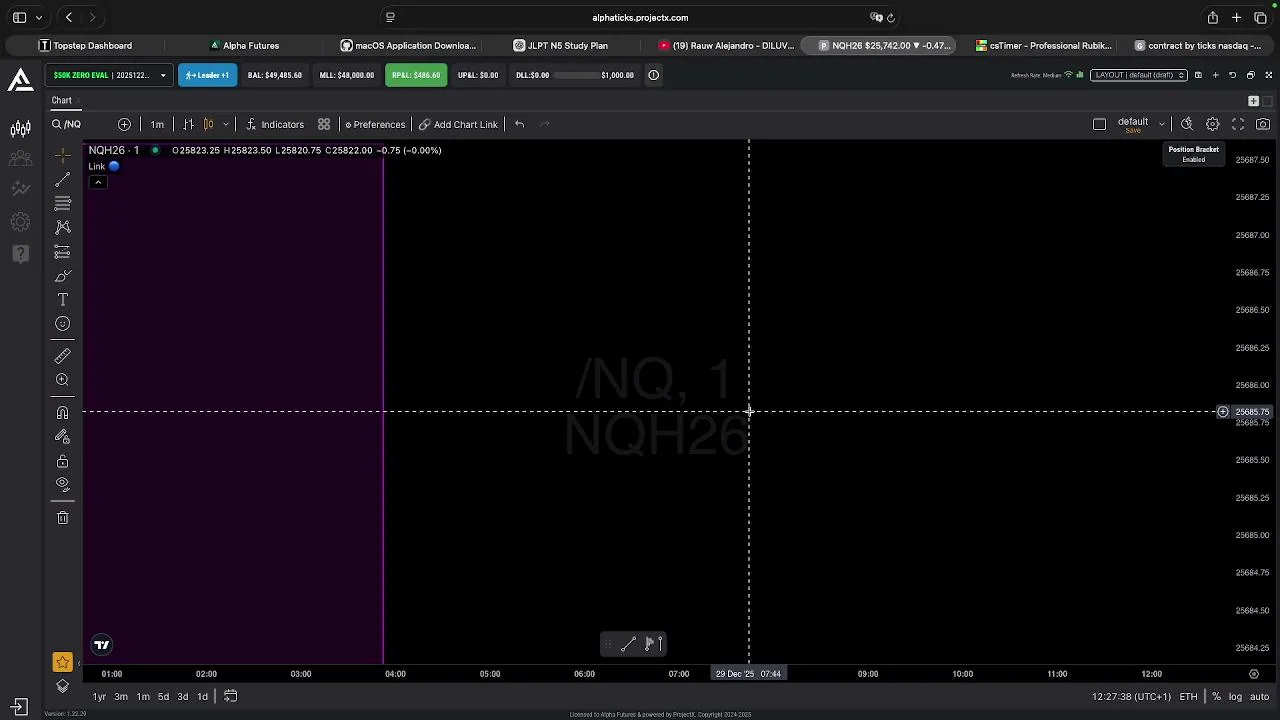This screenshot has height=720, width=1280.
Task: Open the go to date calendar icon
Action: coord(230,696)
